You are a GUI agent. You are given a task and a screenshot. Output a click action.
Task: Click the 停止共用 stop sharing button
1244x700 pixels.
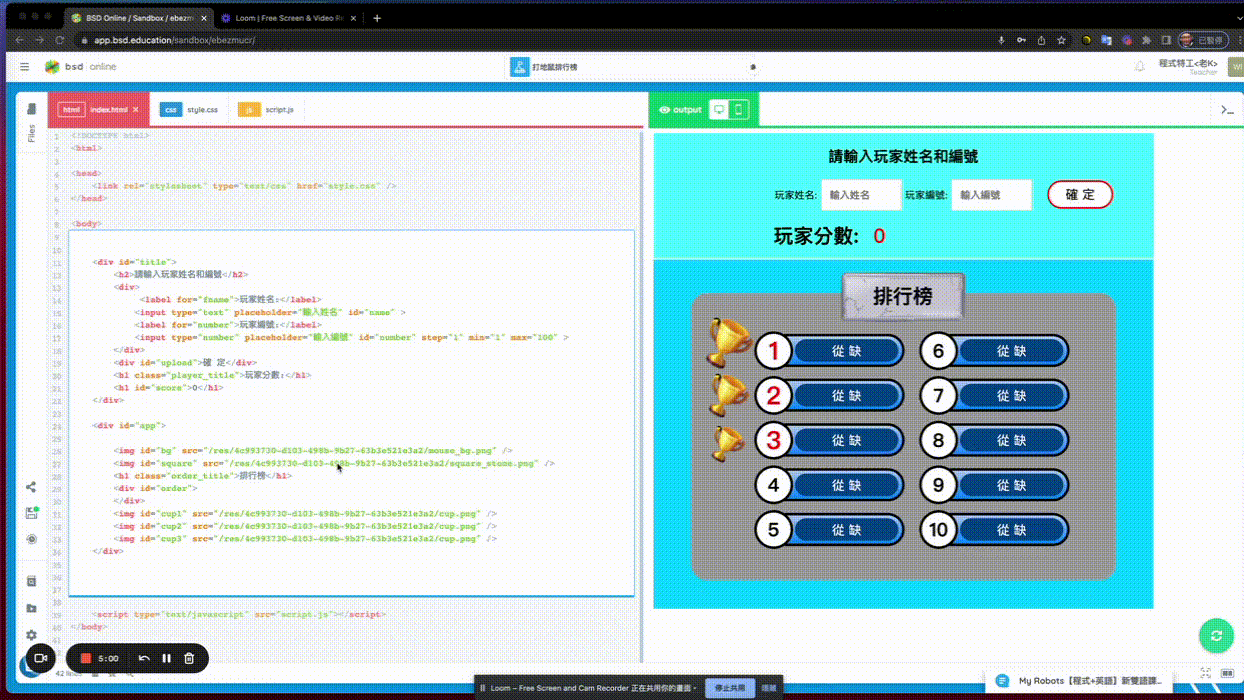point(730,688)
